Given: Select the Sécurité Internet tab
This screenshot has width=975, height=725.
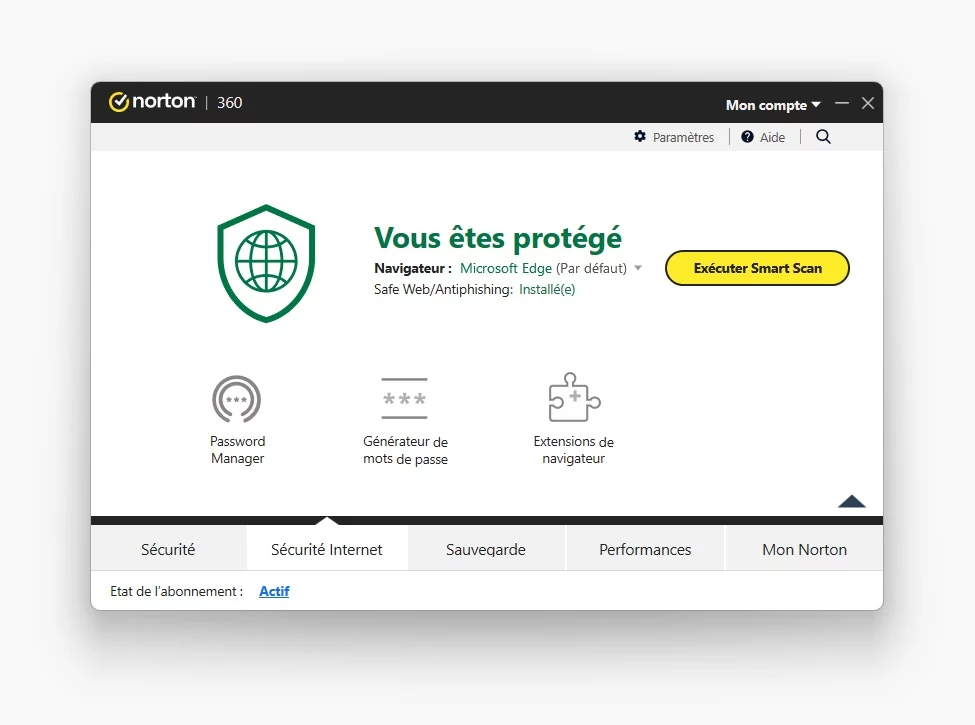Looking at the screenshot, I should [x=327, y=550].
